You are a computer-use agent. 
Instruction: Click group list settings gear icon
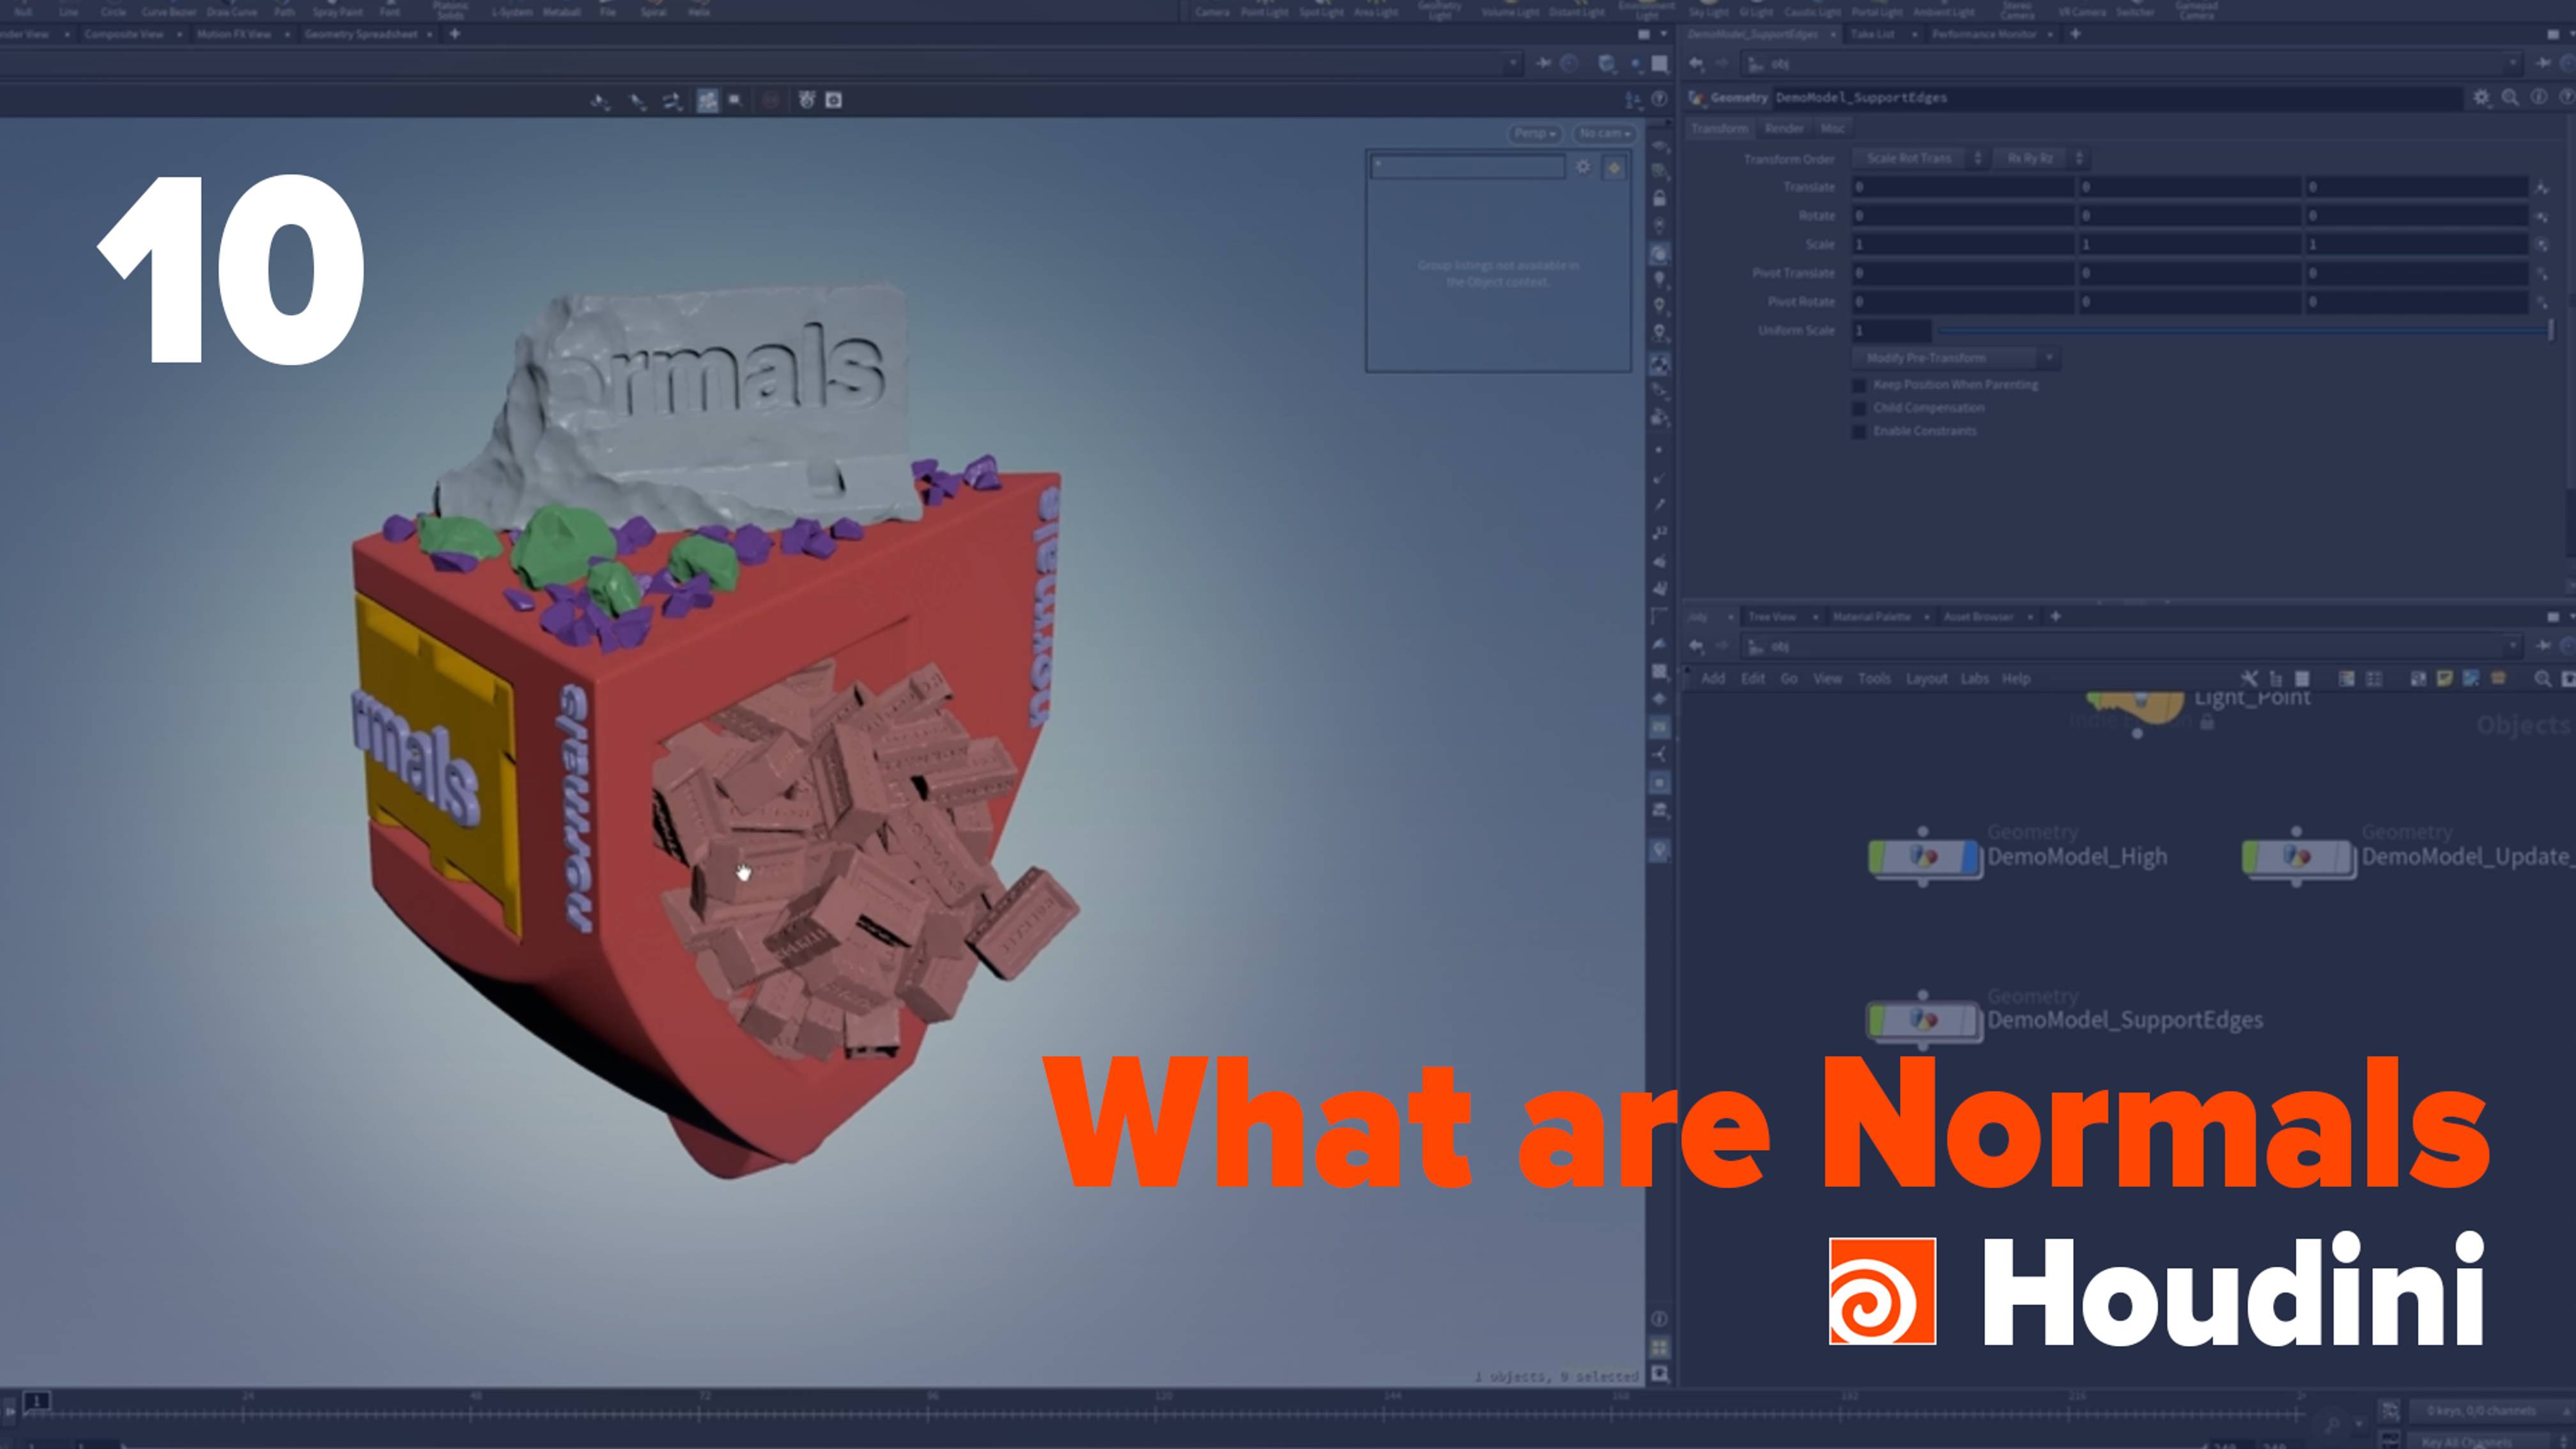1583,167
